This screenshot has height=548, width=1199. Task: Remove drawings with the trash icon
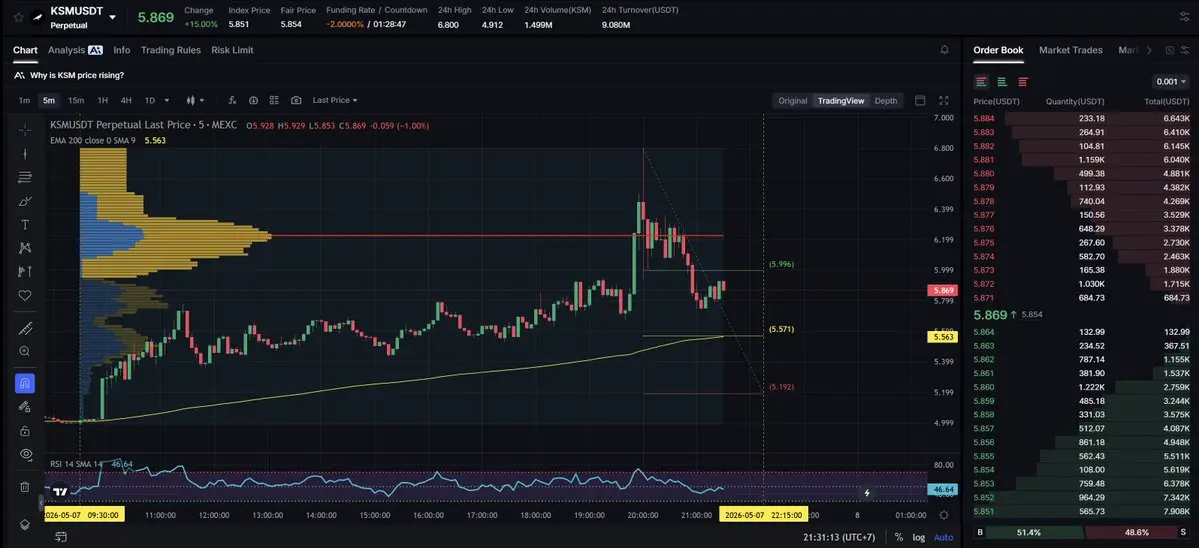24,486
